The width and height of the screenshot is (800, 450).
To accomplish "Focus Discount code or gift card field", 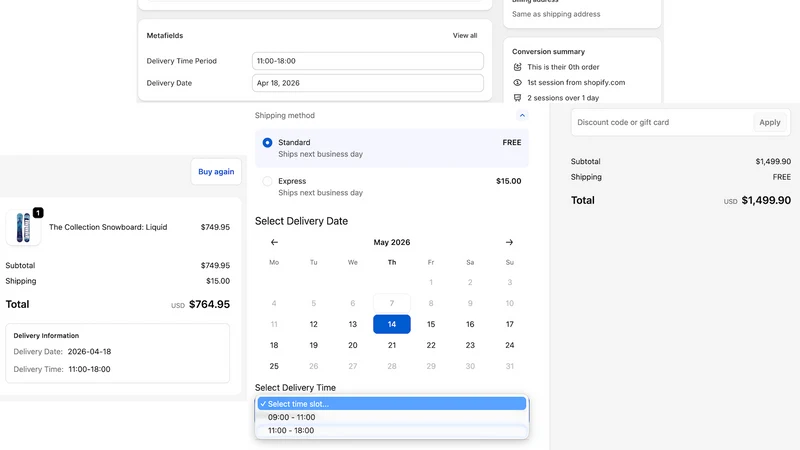I will point(662,122).
